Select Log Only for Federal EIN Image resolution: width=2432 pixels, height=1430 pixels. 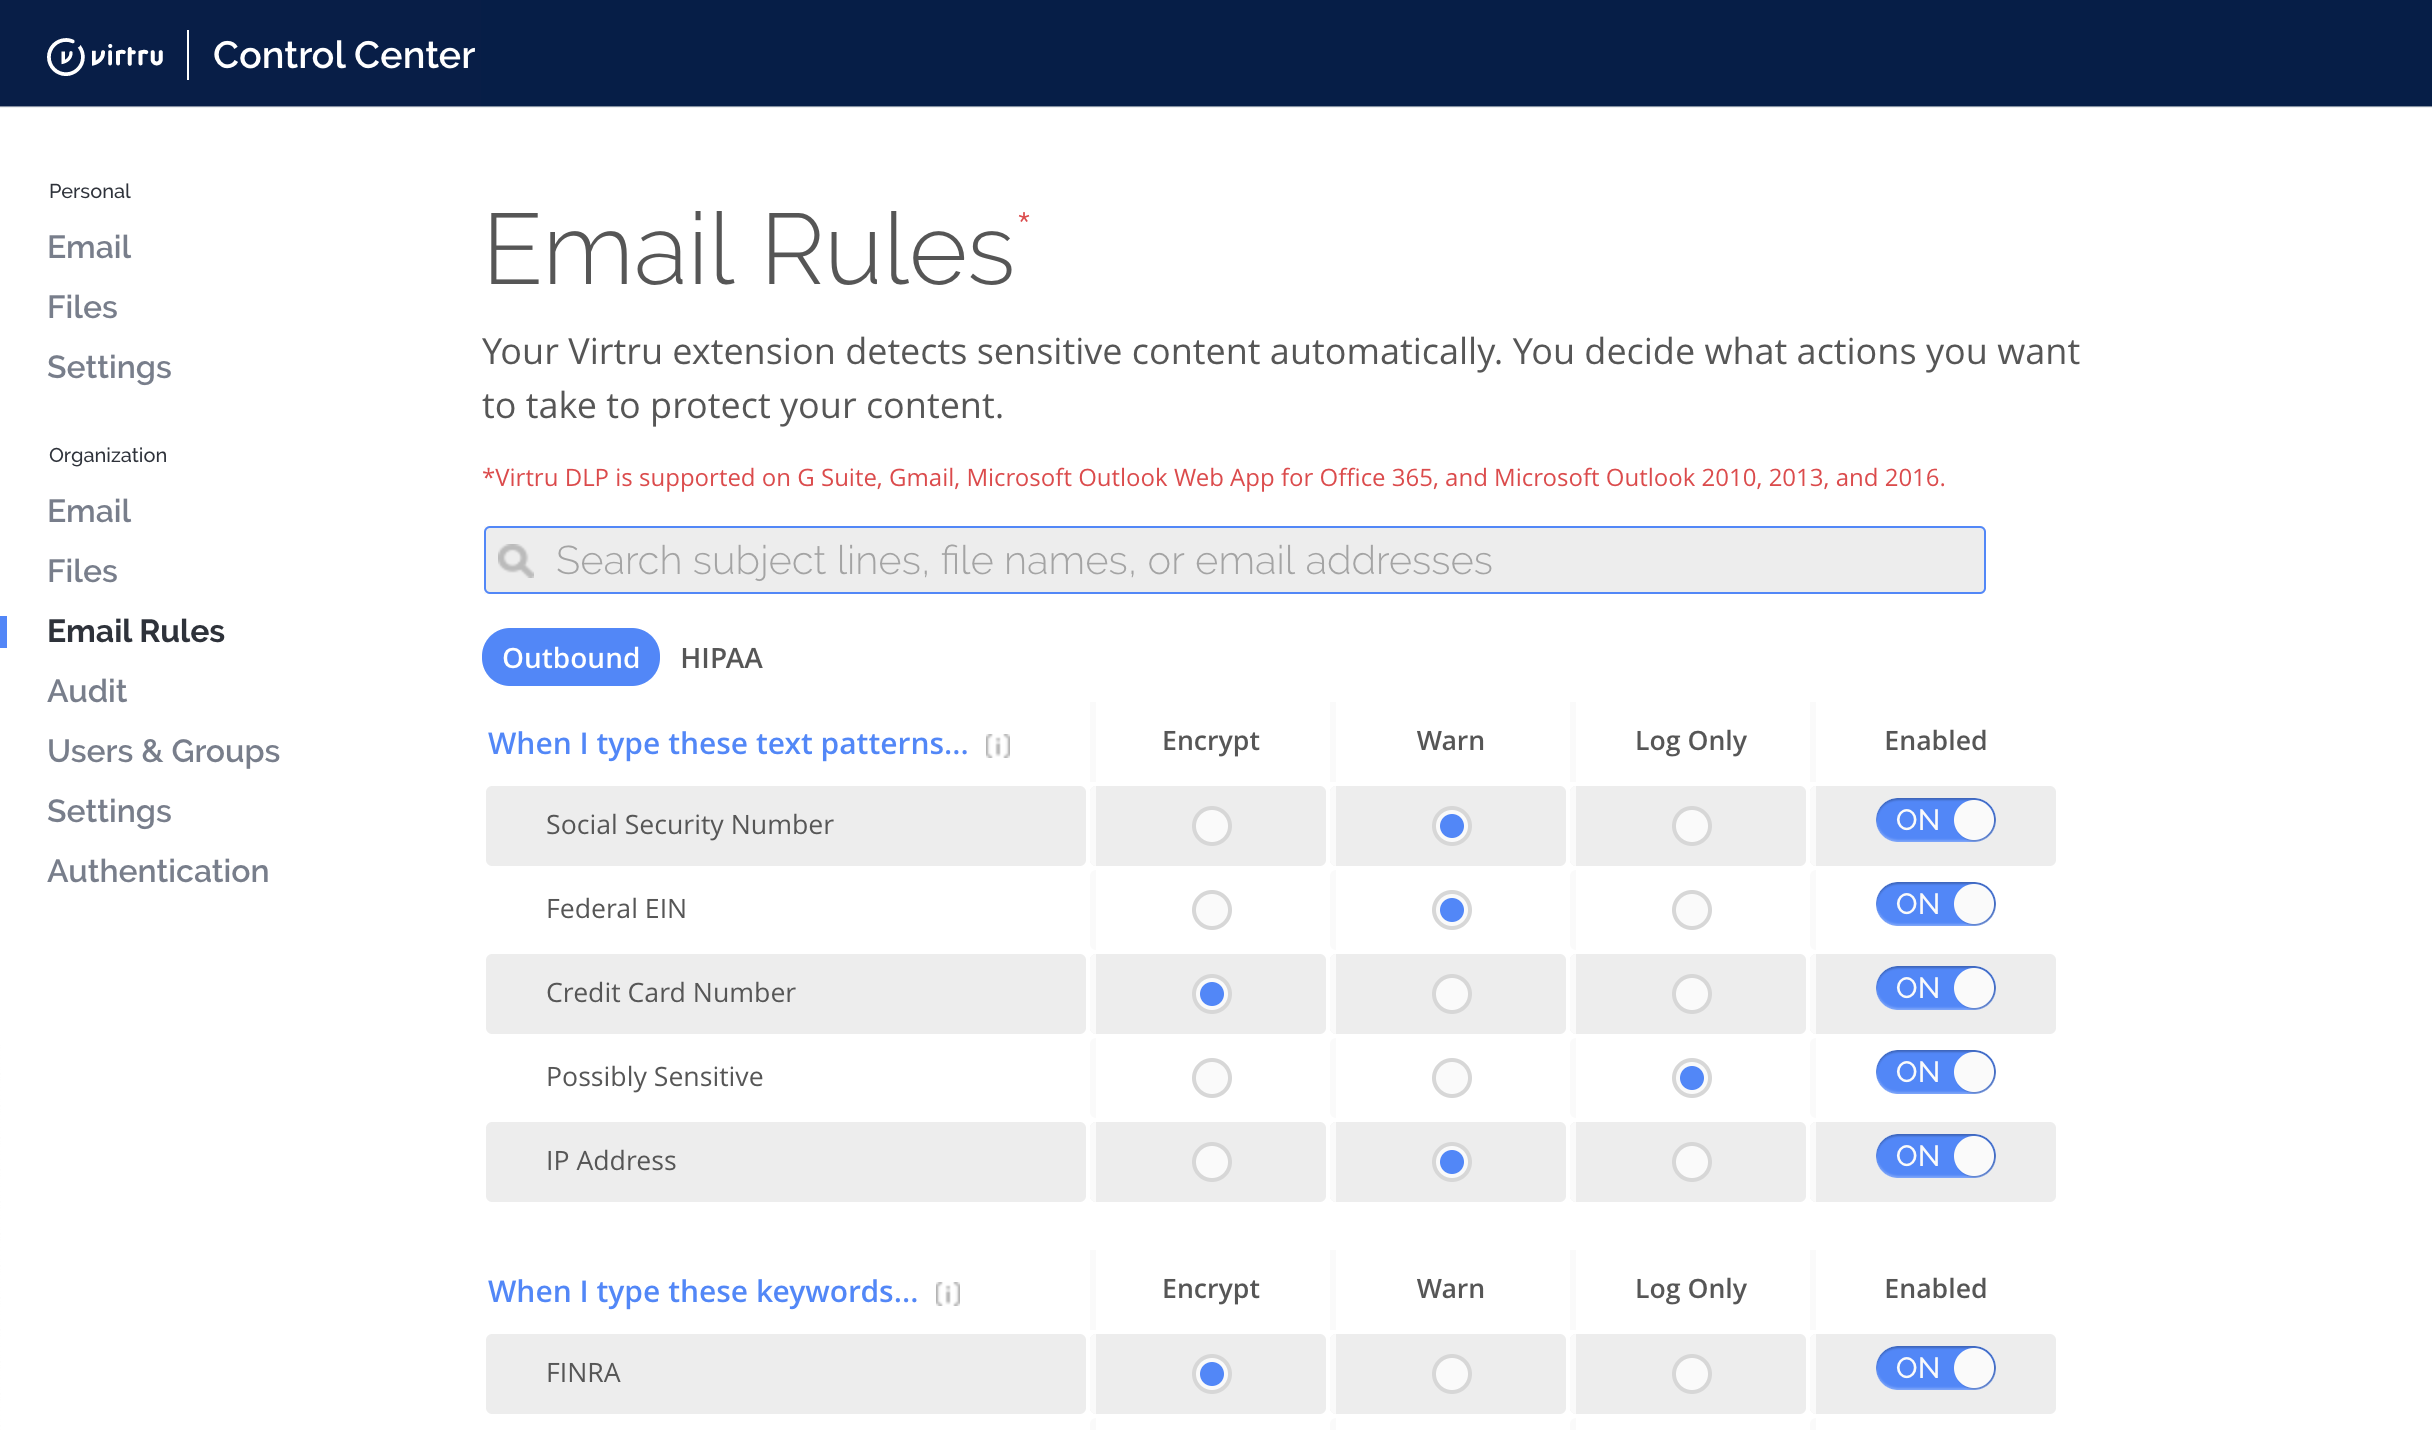(1691, 910)
